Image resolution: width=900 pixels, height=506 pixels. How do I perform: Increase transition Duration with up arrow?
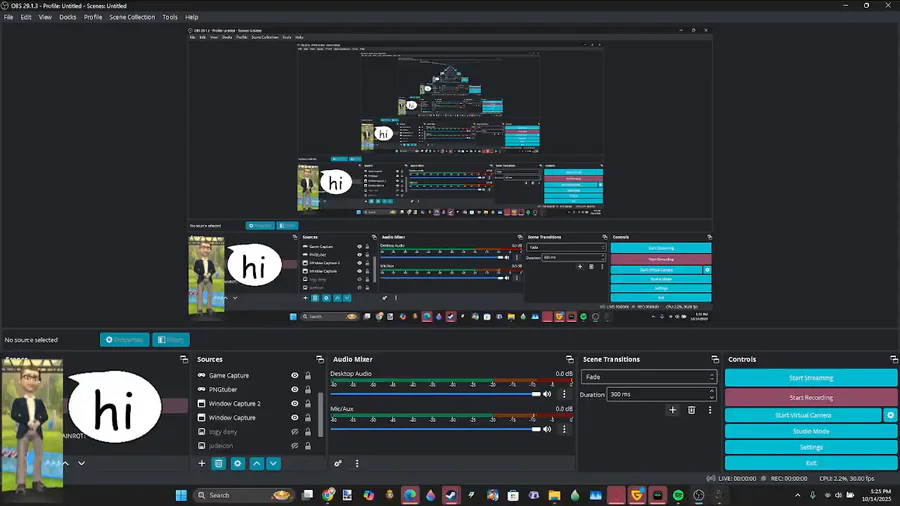click(x=712, y=391)
